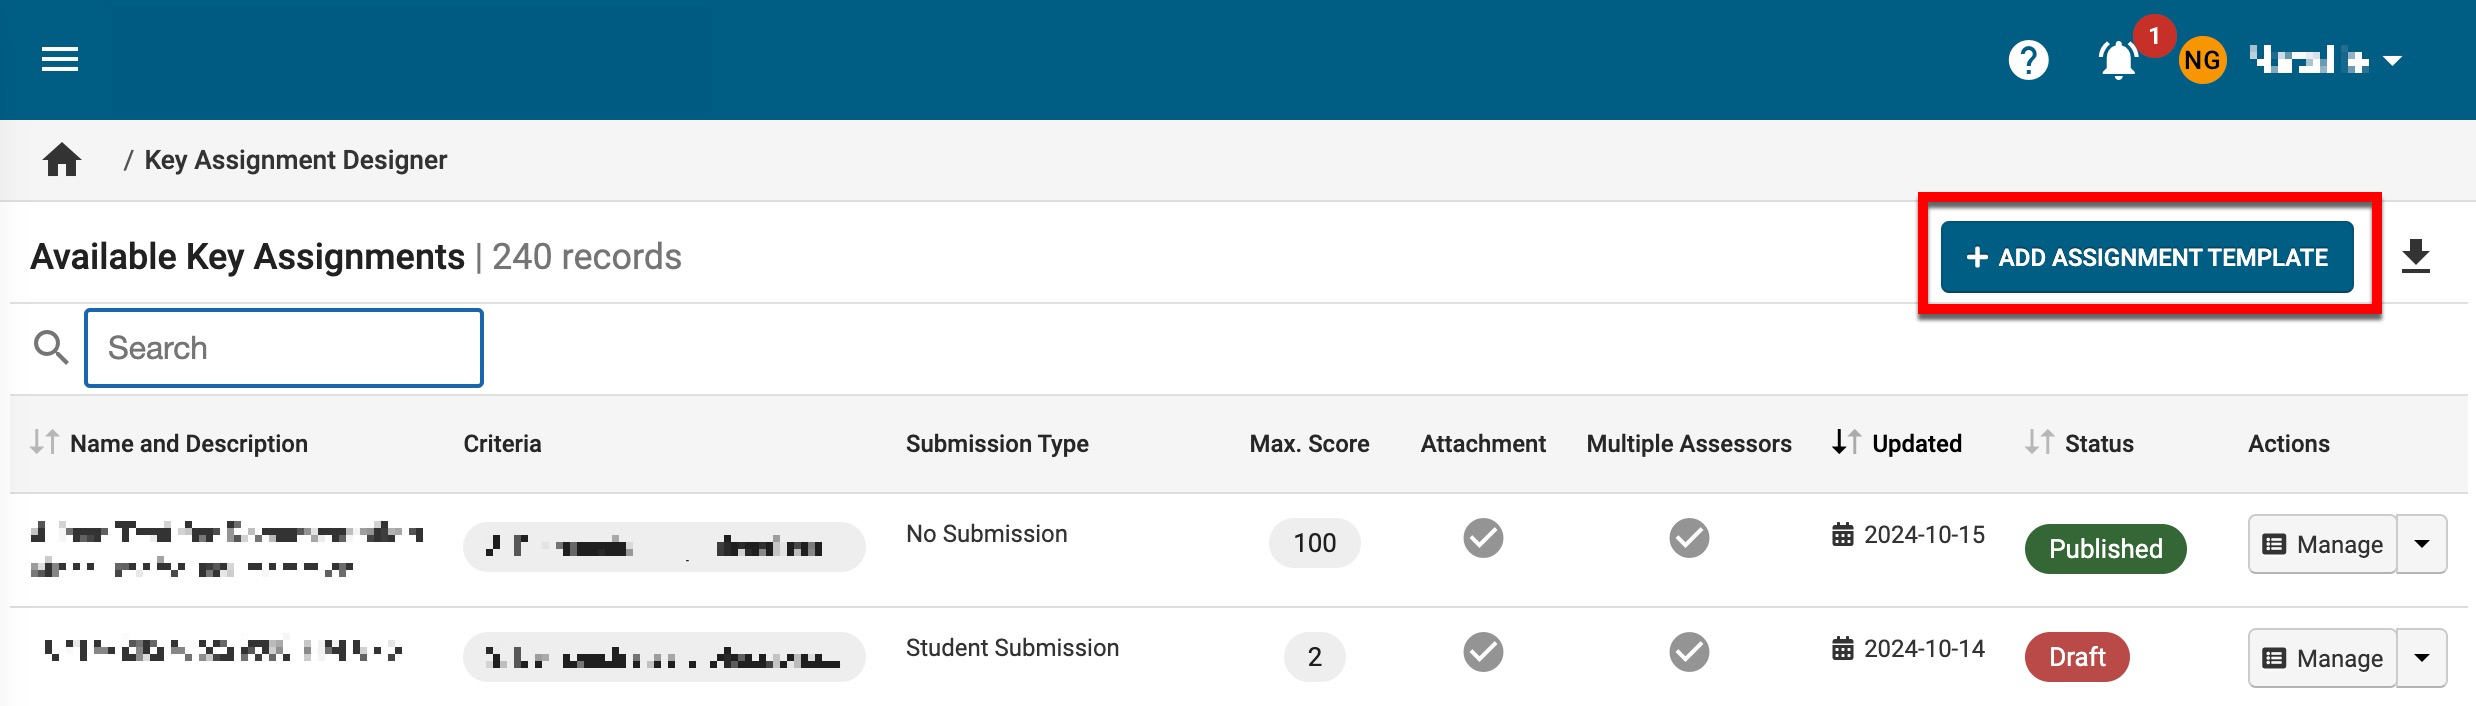Open dropdown arrow next to Published row Manage
The width and height of the screenshot is (2476, 706).
2422,544
